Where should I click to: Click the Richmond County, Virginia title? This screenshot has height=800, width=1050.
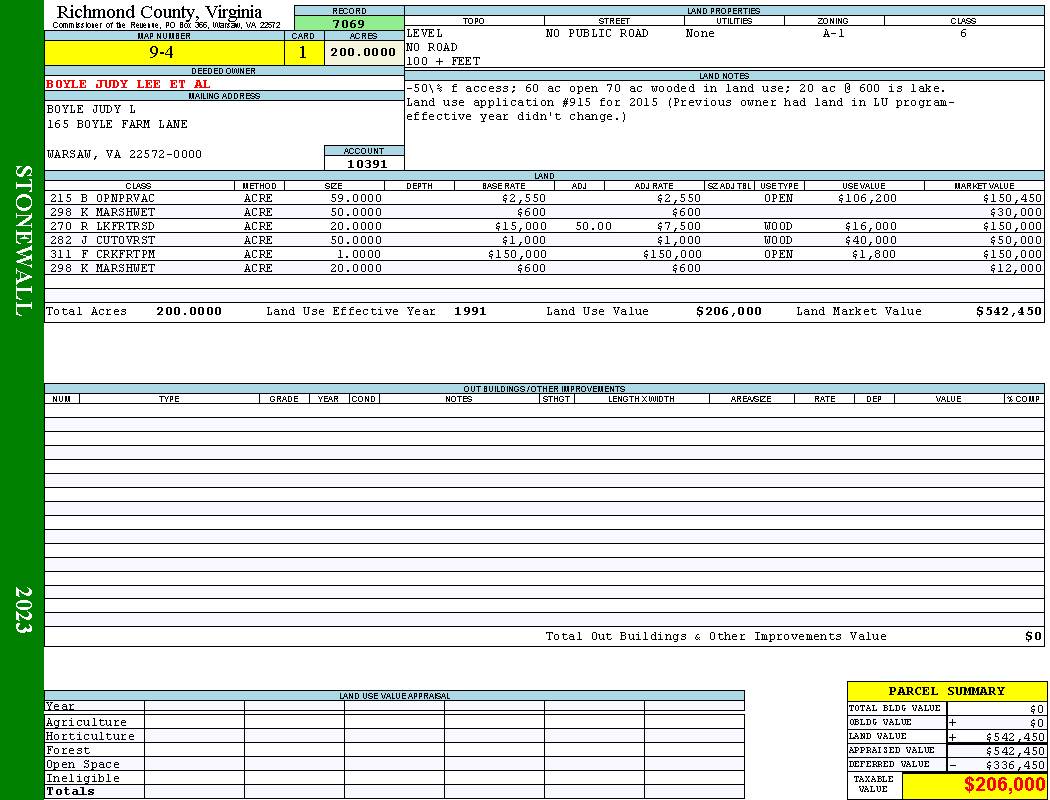[159, 12]
